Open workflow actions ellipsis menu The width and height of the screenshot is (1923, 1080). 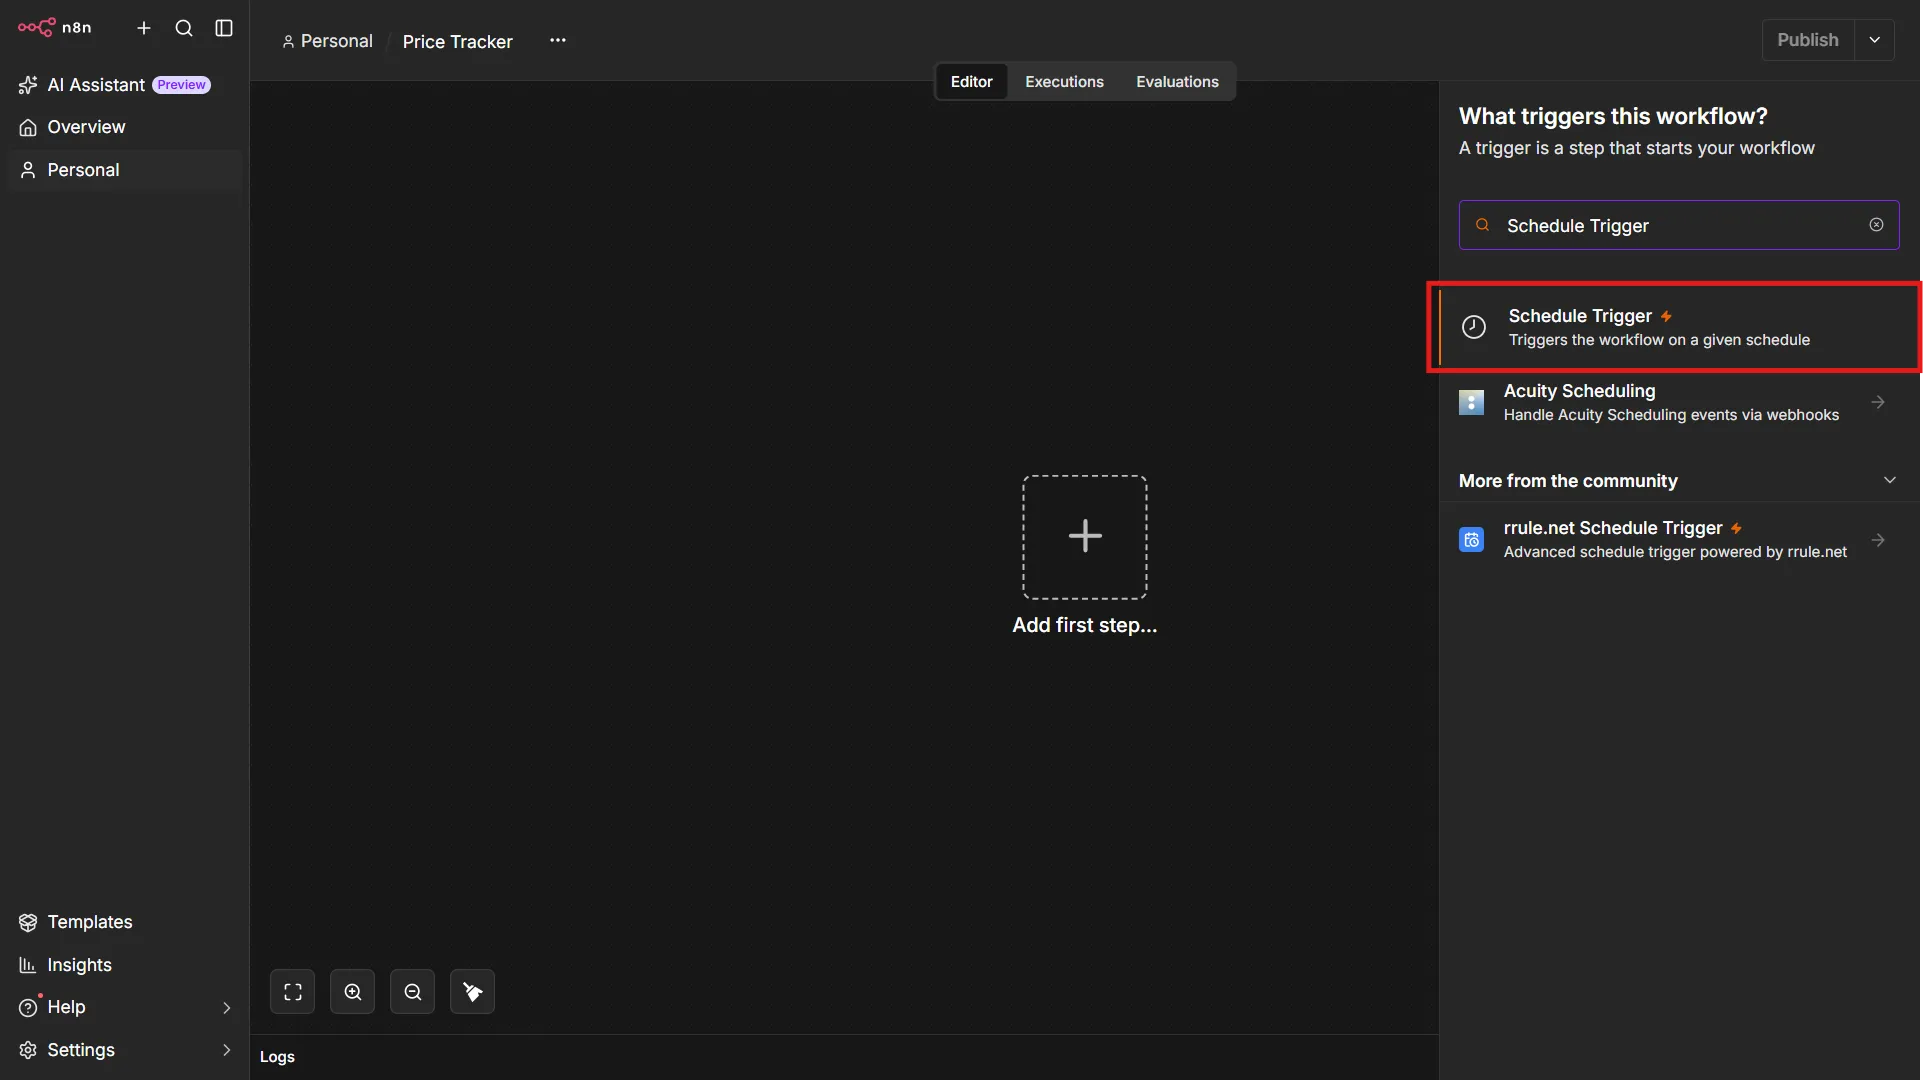[x=558, y=40]
